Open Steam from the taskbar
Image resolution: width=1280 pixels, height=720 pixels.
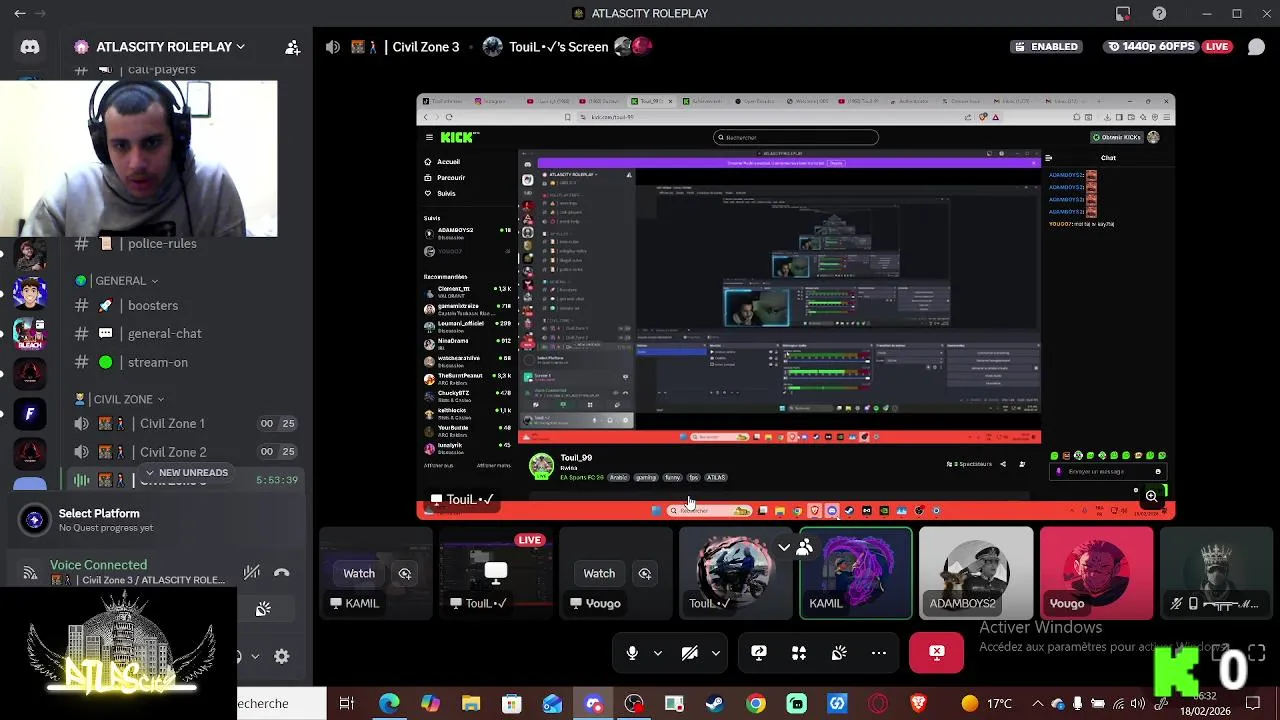click(x=715, y=704)
